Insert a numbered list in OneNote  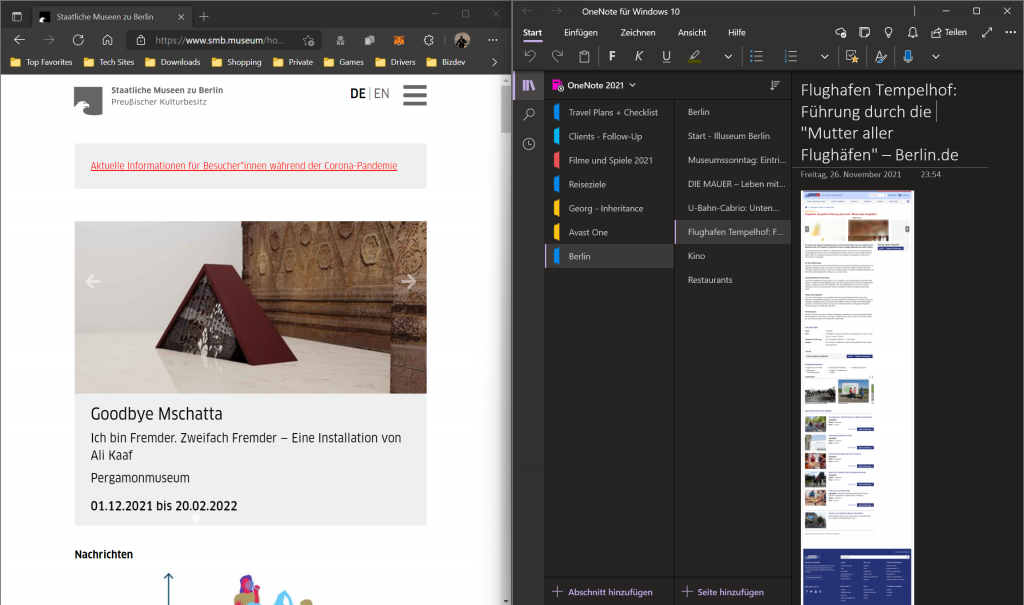[790, 57]
